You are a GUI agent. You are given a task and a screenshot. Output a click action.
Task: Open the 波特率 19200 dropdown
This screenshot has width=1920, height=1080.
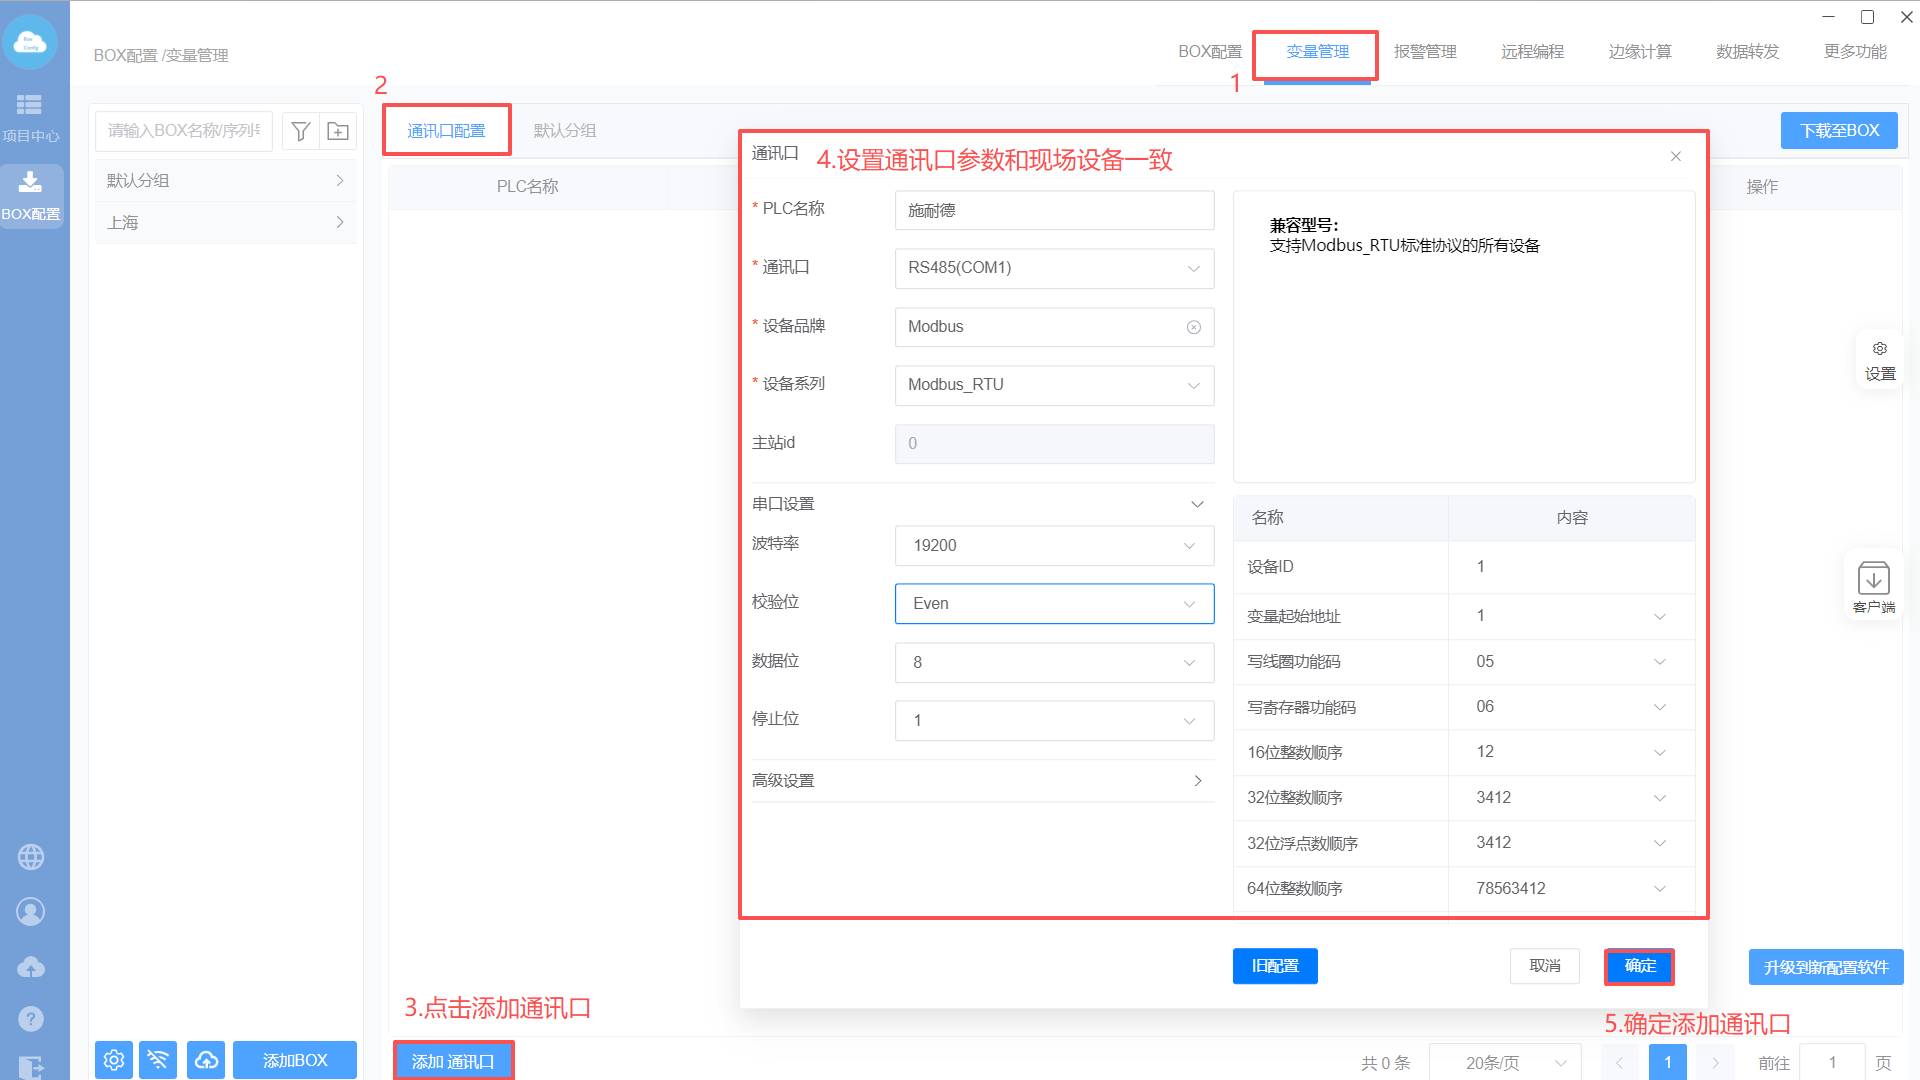1054,546
